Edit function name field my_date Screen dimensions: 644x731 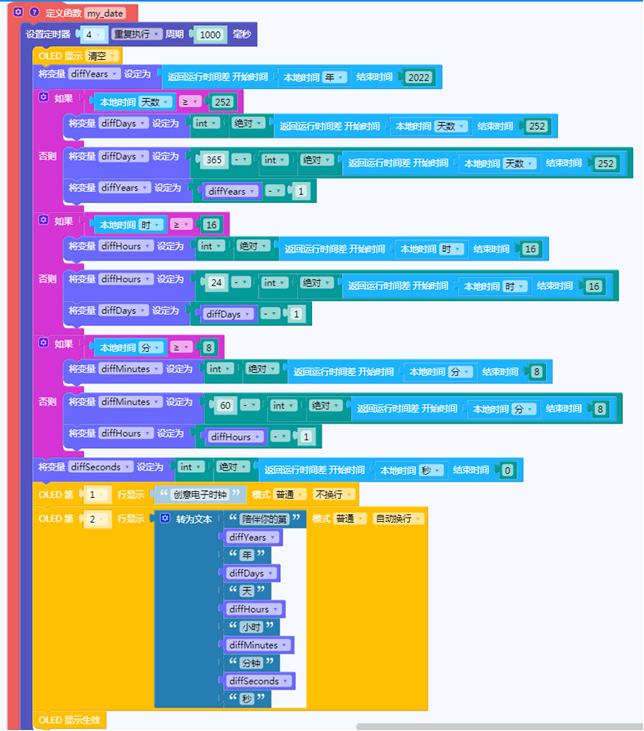click(105, 13)
